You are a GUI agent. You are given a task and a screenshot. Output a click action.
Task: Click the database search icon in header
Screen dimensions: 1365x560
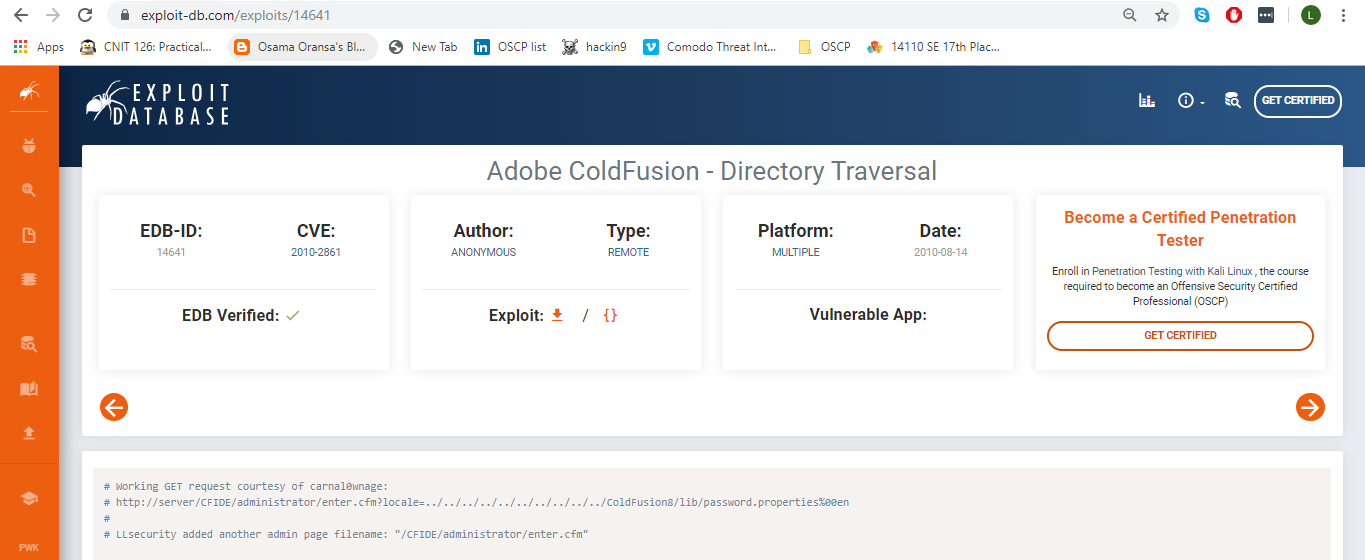click(1232, 100)
